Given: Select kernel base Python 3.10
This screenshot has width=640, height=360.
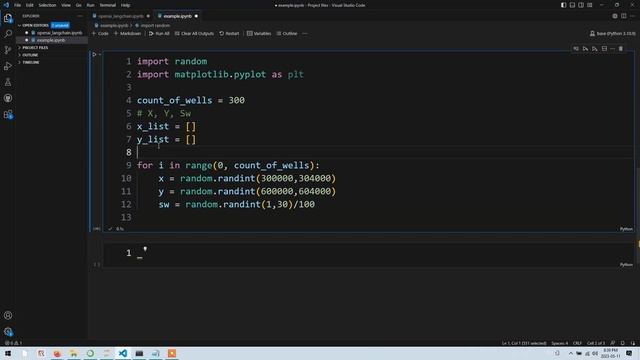Looking at the screenshot, I should [613, 33].
